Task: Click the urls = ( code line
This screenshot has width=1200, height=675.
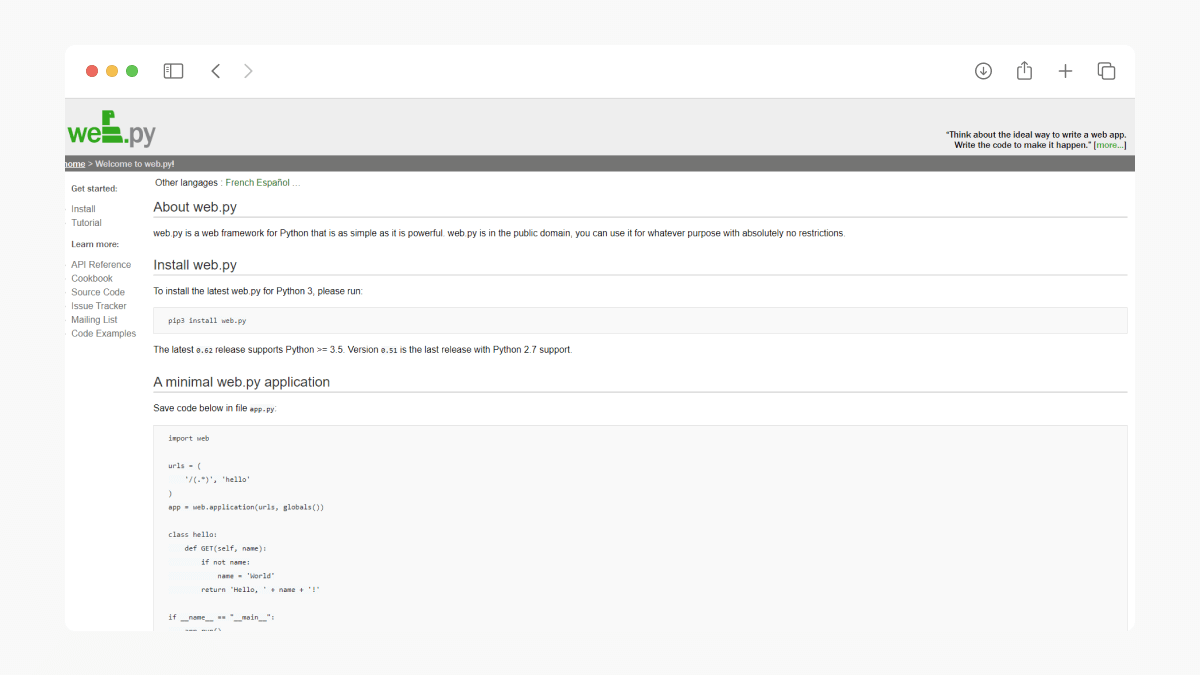Action: point(185,465)
